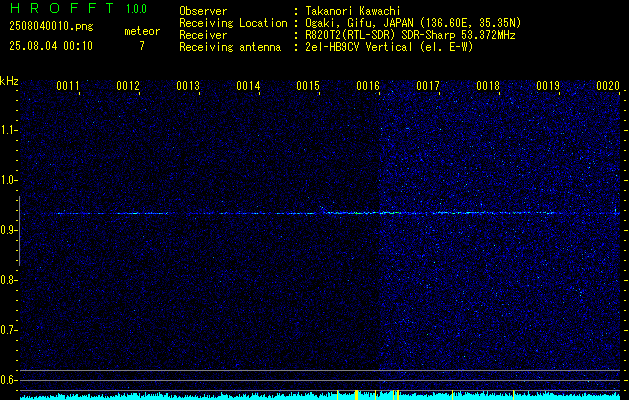Click time marker 0020

coord(608,86)
